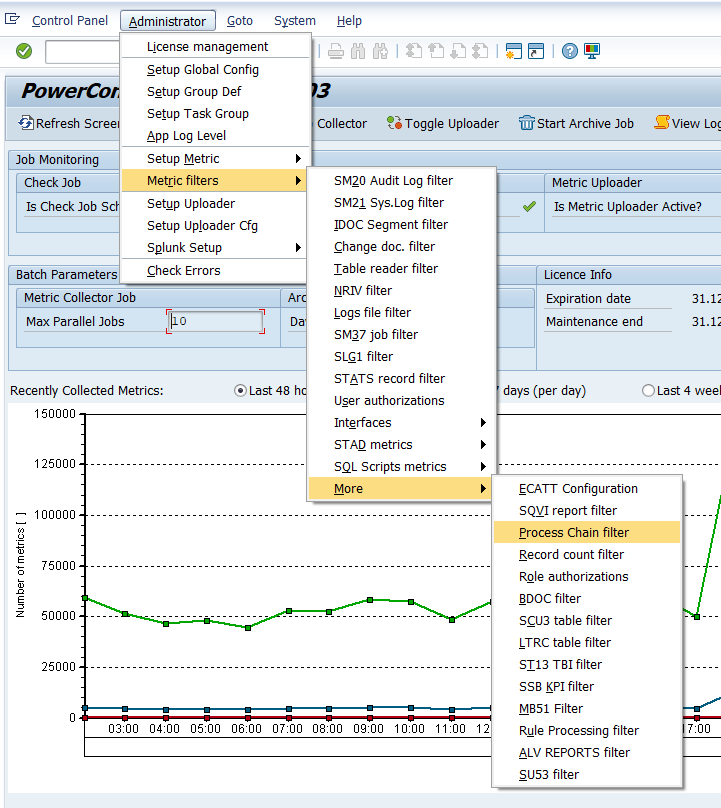Choose Process Chain filter menu entry
721x808 pixels.
pyautogui.click(x=586, y=533)
